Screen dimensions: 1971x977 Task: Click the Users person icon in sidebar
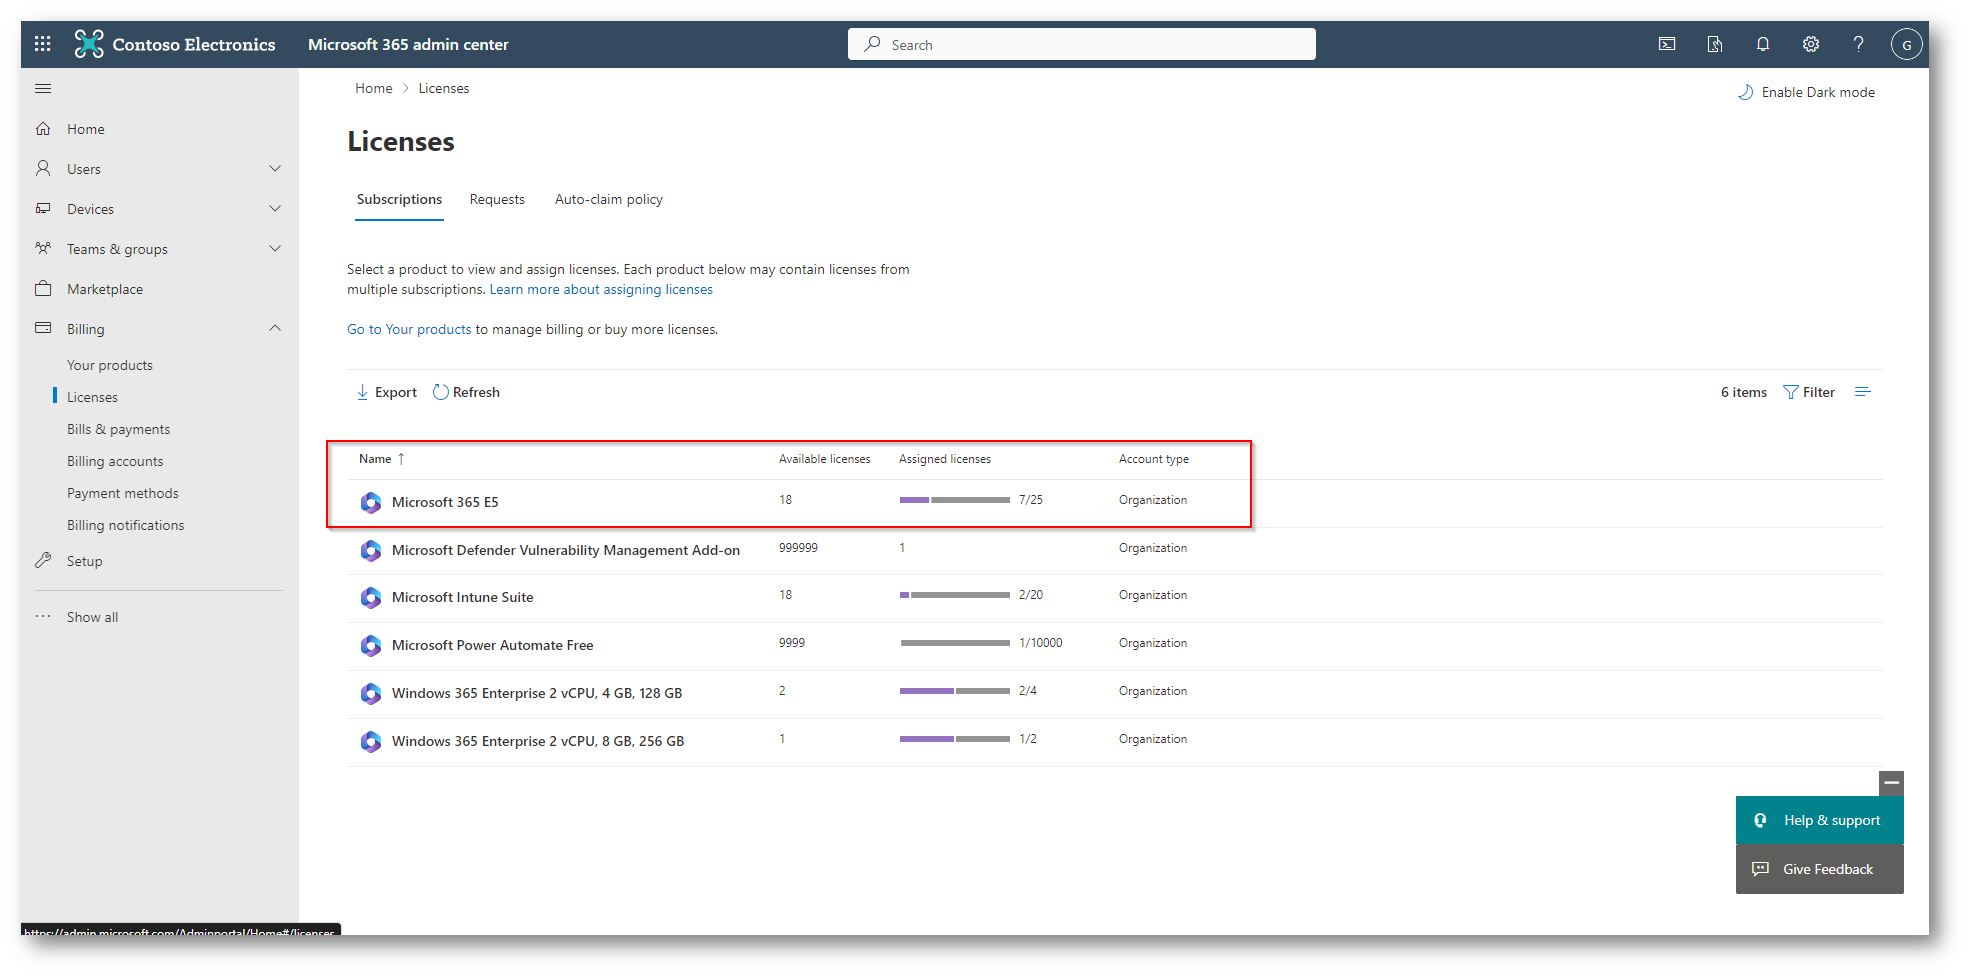pos(43,168)
